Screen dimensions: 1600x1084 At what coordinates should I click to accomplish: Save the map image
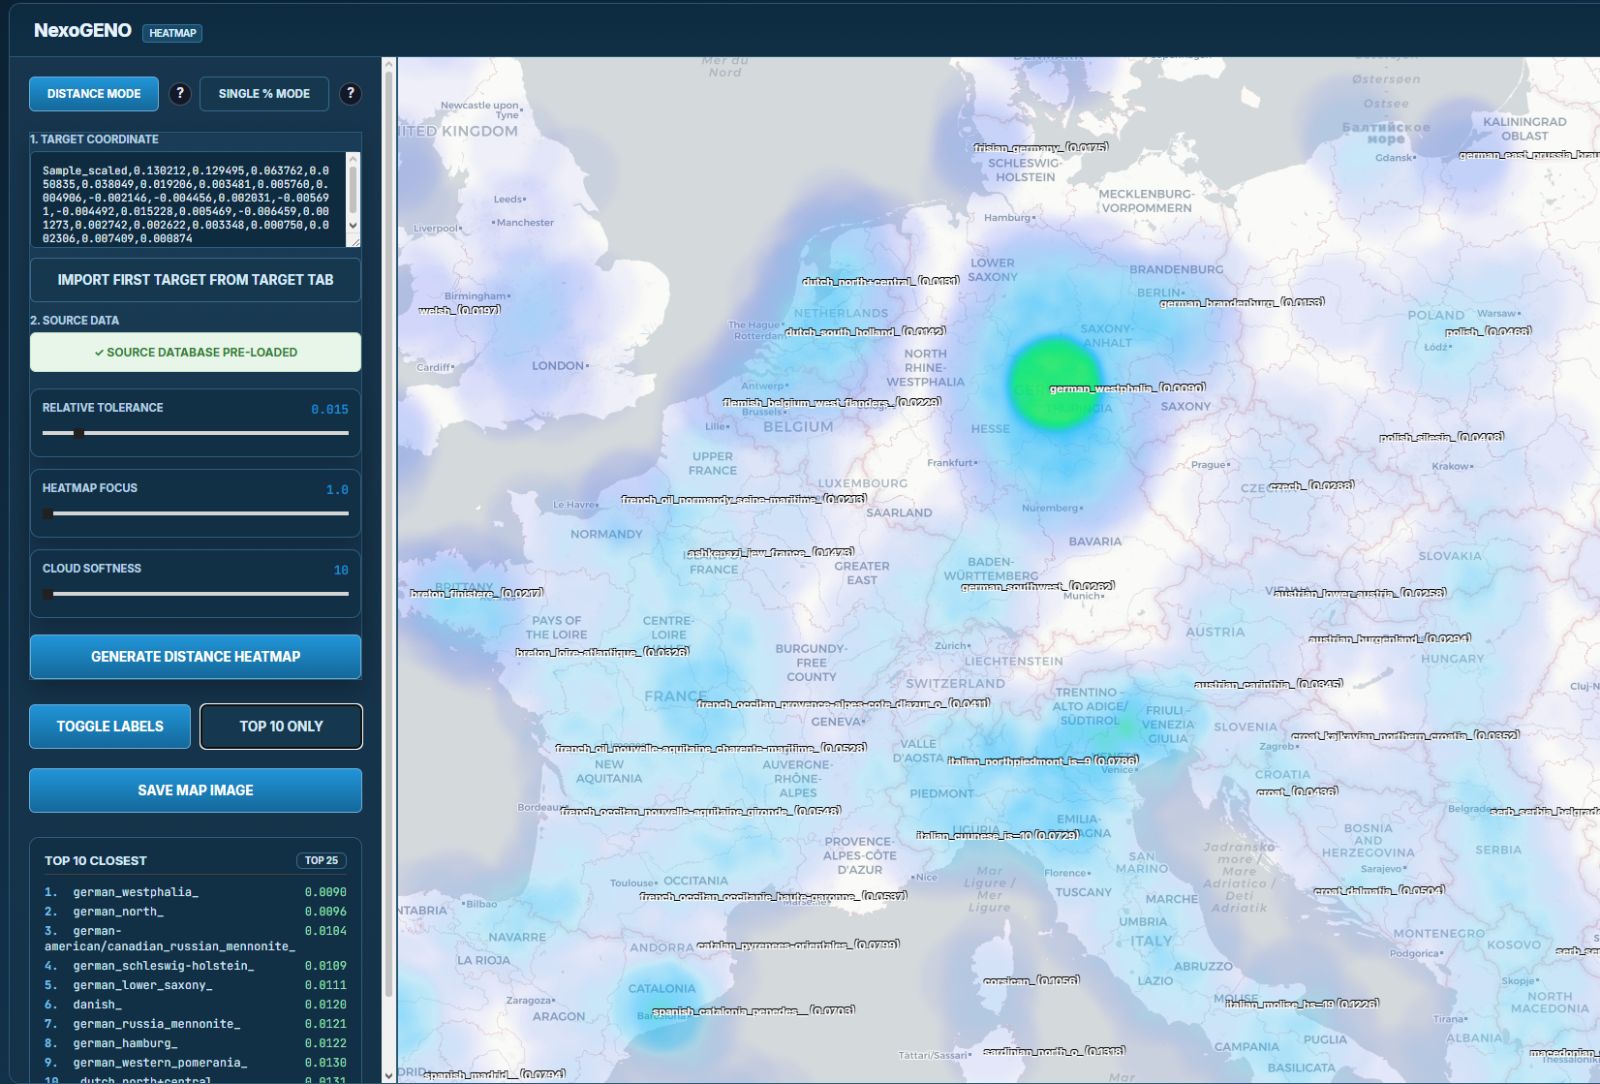click(x=195, y=790)
